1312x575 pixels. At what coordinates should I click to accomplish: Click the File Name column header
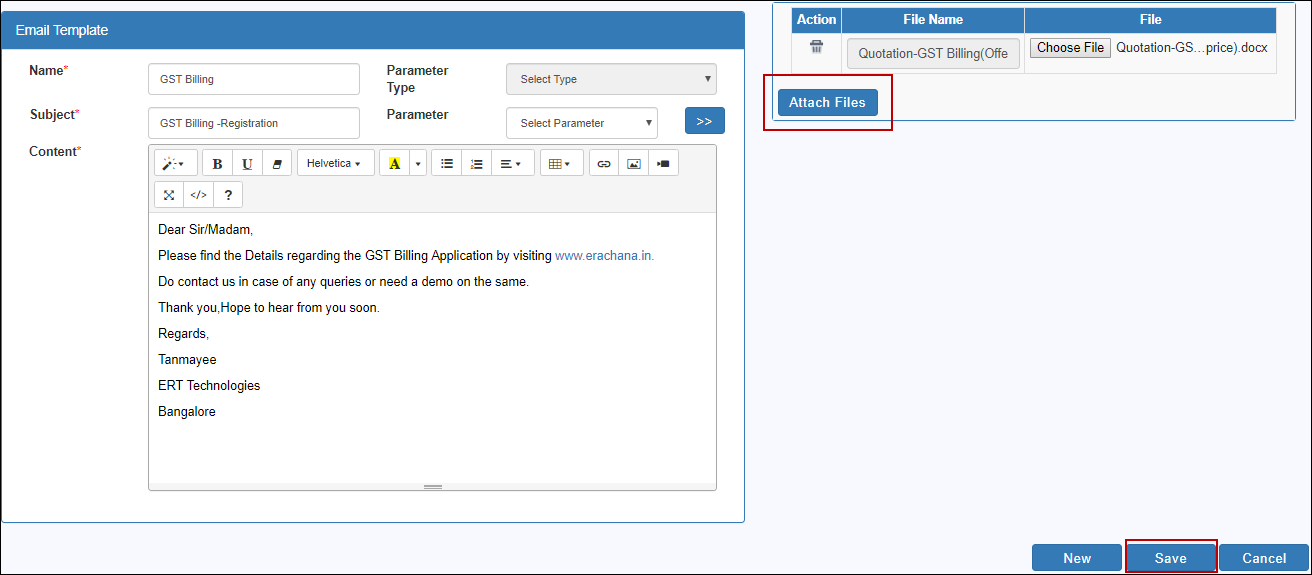point(933,20)
